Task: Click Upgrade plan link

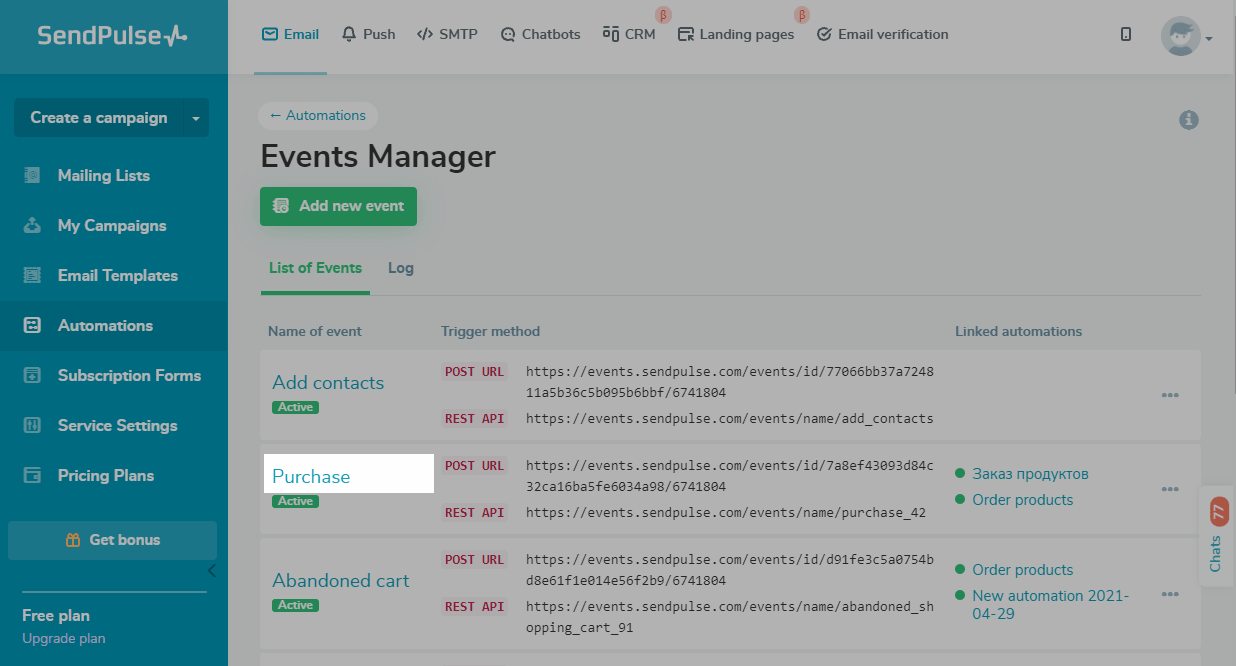Action: (x=64, y=638)
